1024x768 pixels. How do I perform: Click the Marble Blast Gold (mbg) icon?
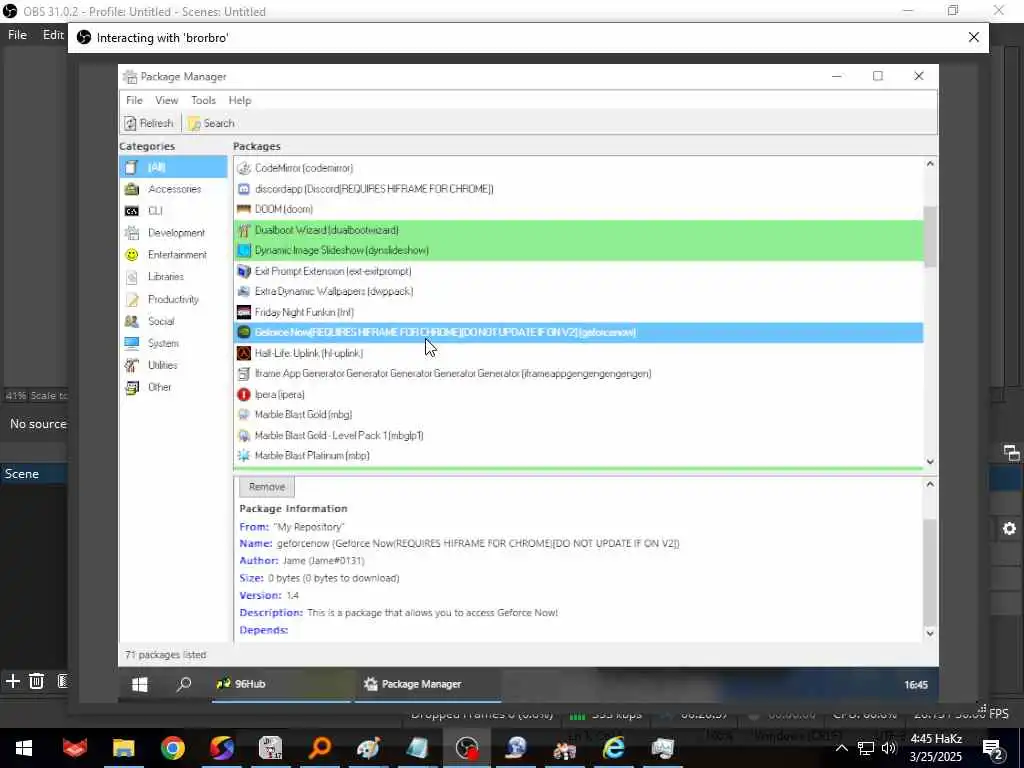(x=244, y=415)
